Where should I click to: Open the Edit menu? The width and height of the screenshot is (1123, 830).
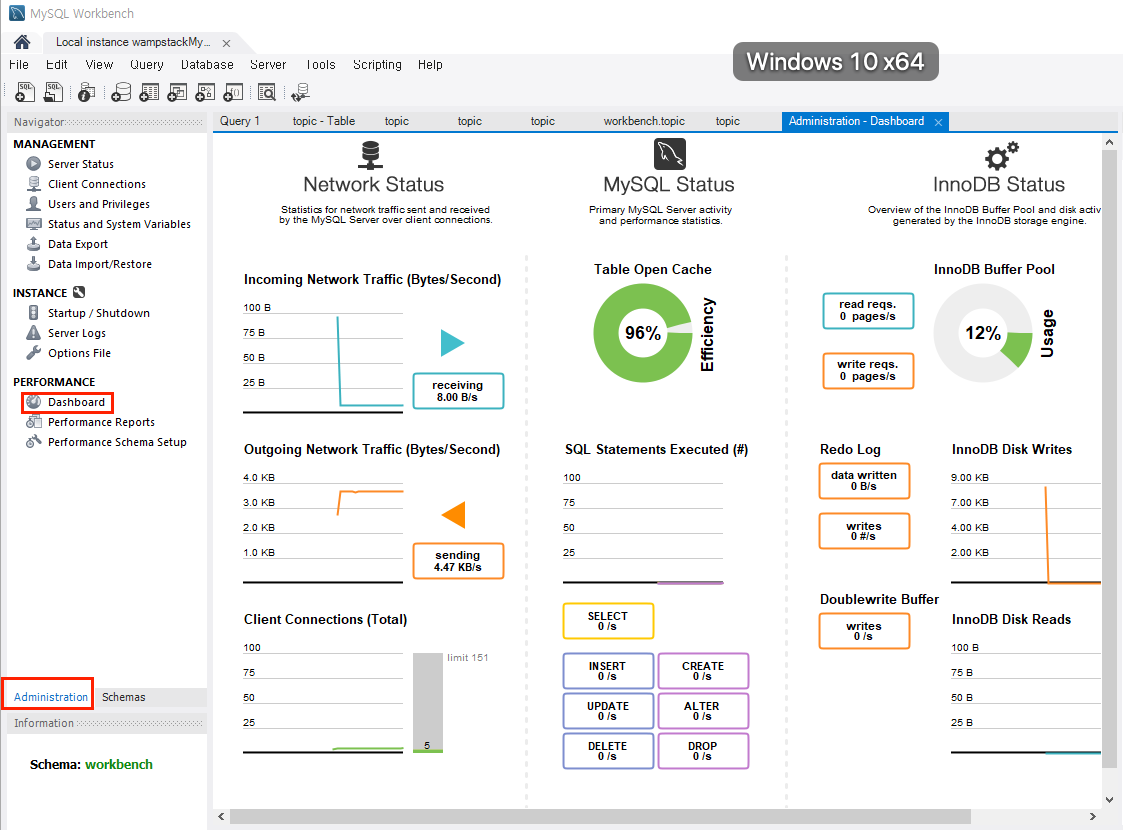click(57, 64)
